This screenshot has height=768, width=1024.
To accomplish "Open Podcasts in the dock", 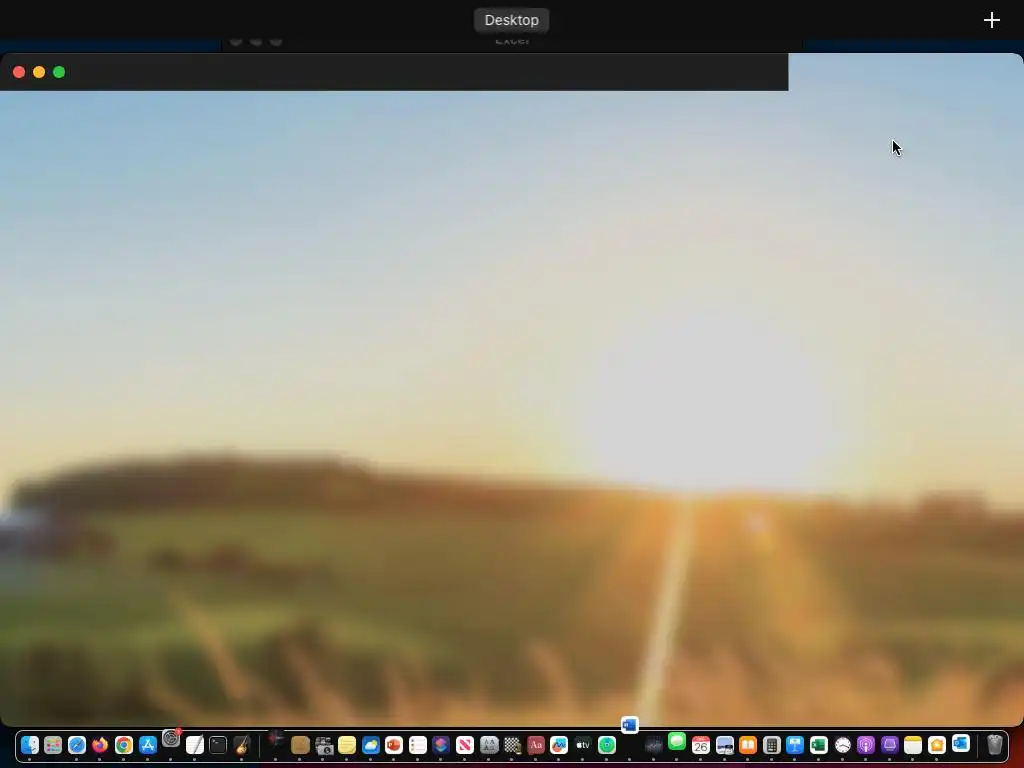I will tap(866, 745).
